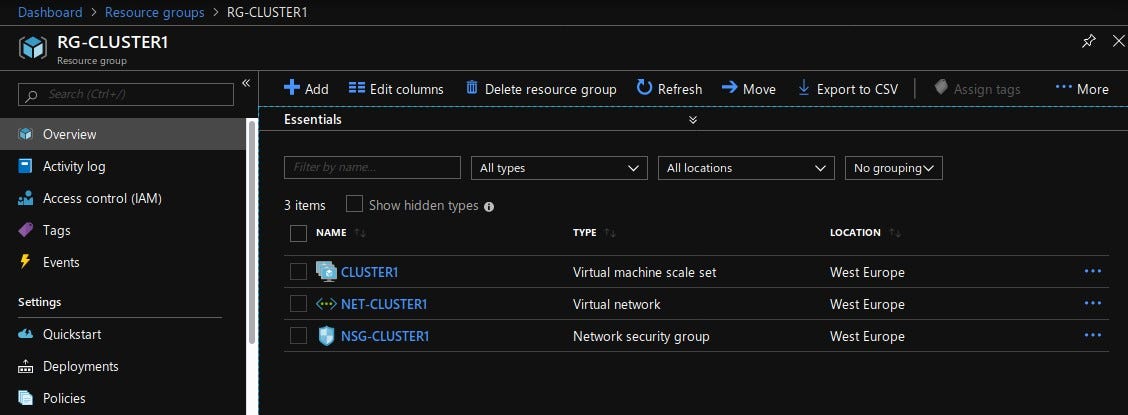
Task: Click the Virtual machine scale set type cell
Action: click(x=645, y=273)
